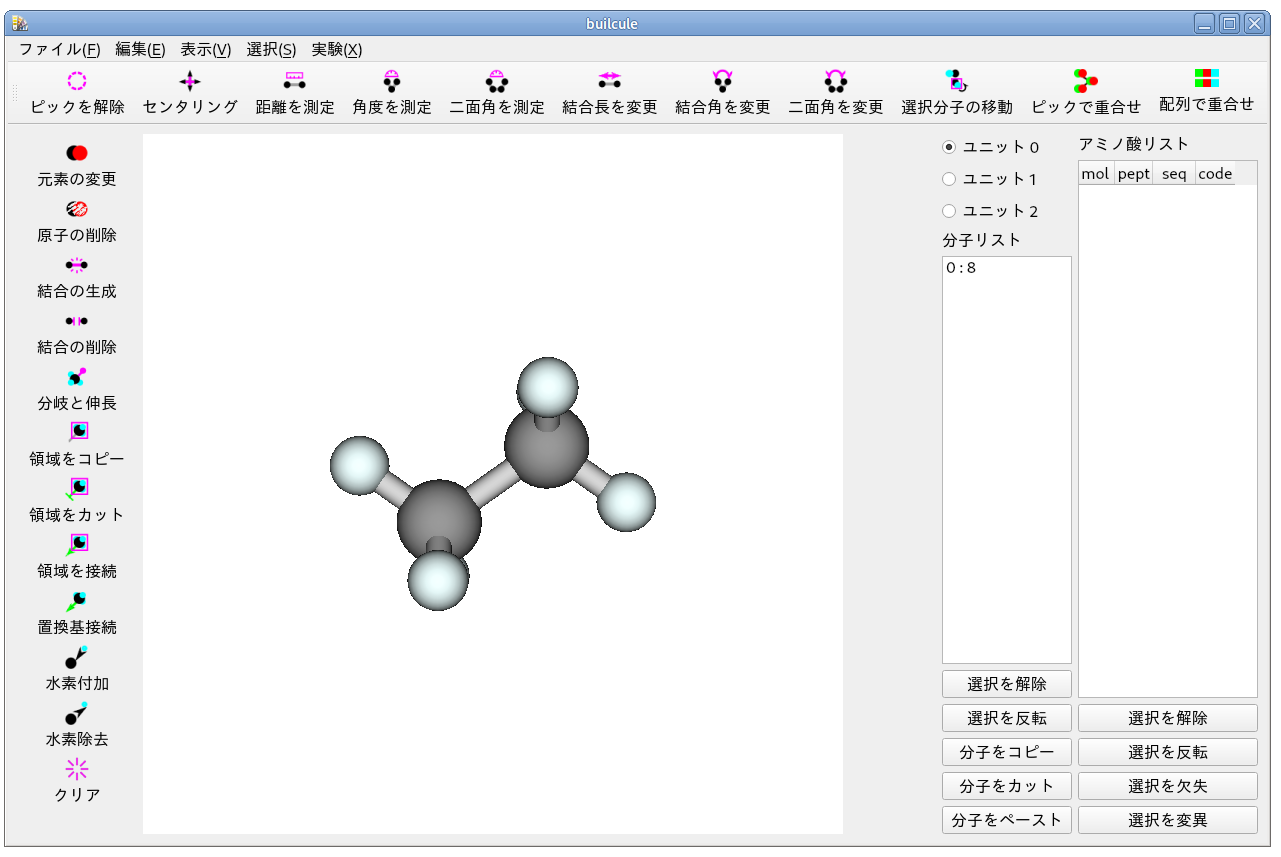Open the ファイル(F) menu
The height and width of the screenshot is (857, 1281).
point(59,49)
